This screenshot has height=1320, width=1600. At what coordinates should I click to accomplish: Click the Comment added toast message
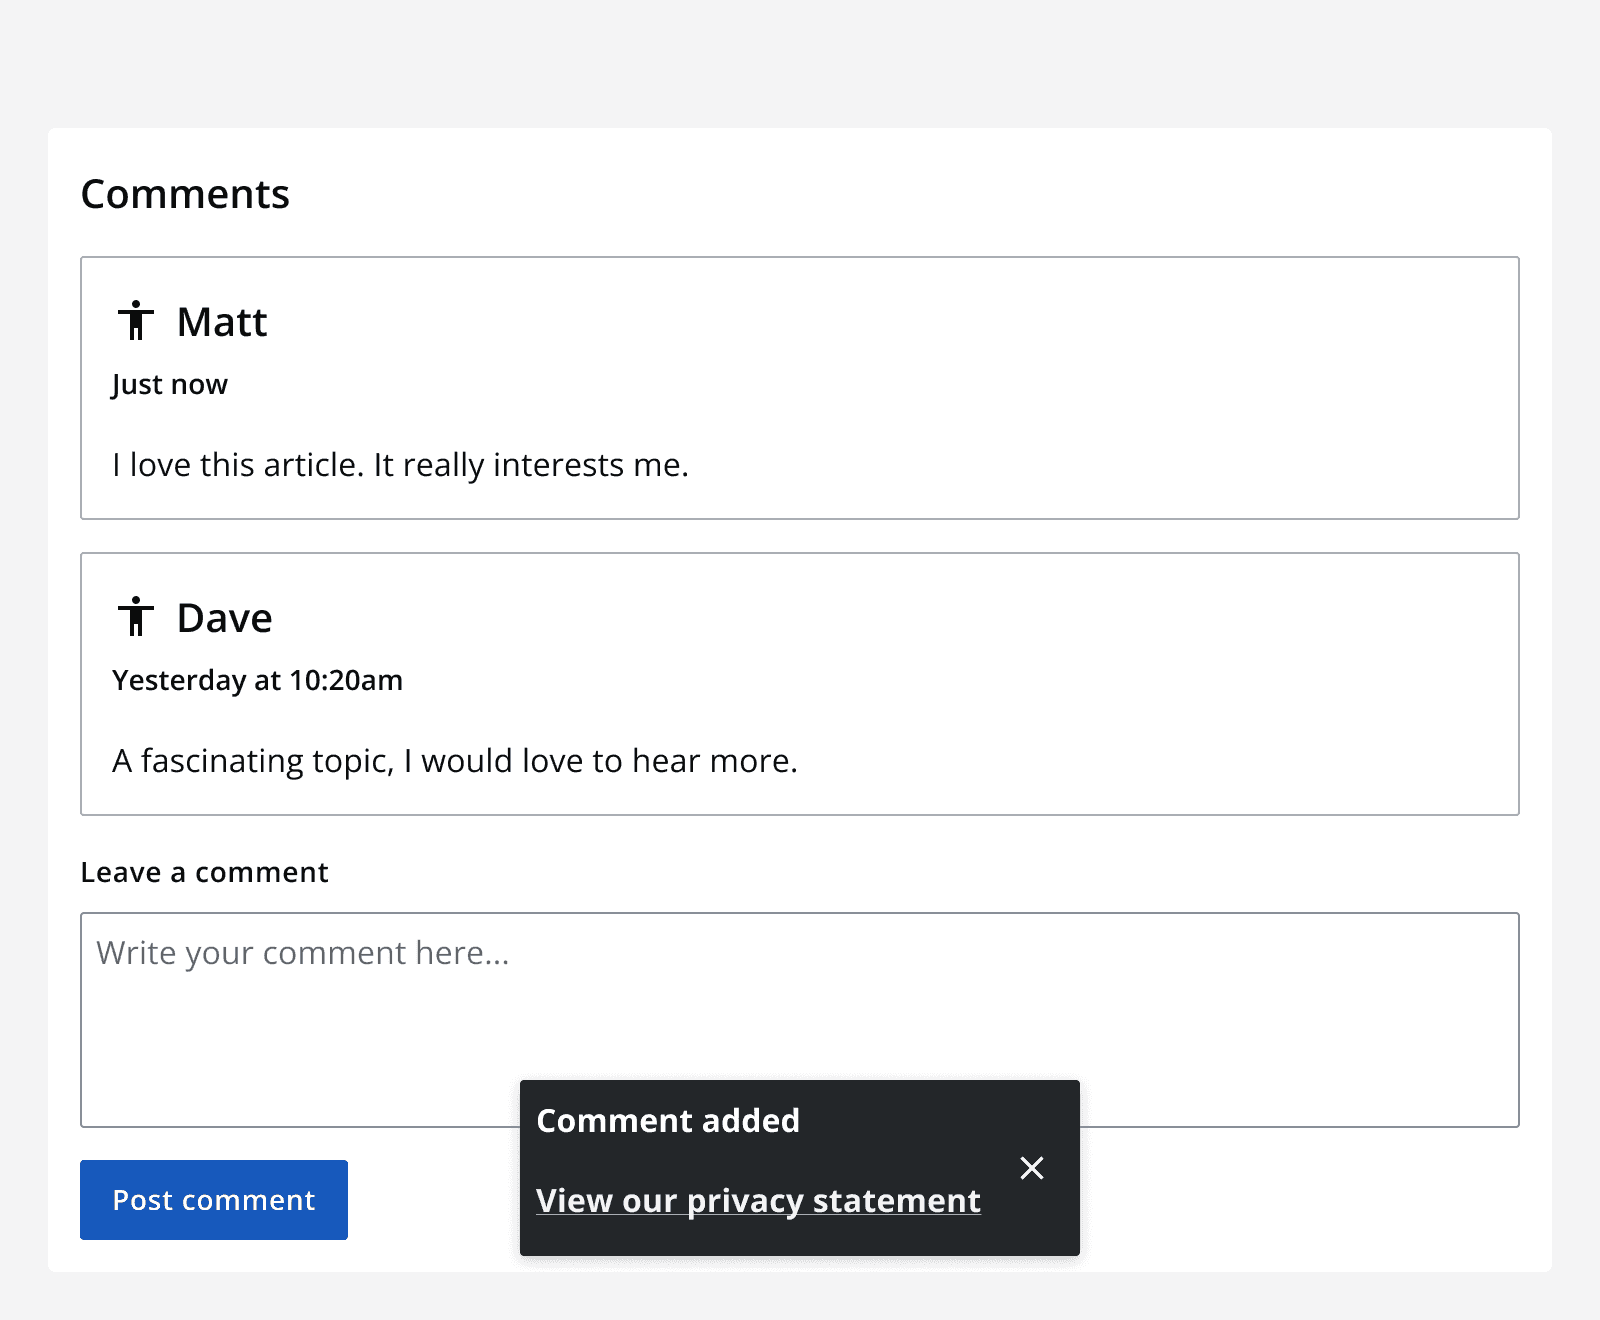coord(668,1120)
